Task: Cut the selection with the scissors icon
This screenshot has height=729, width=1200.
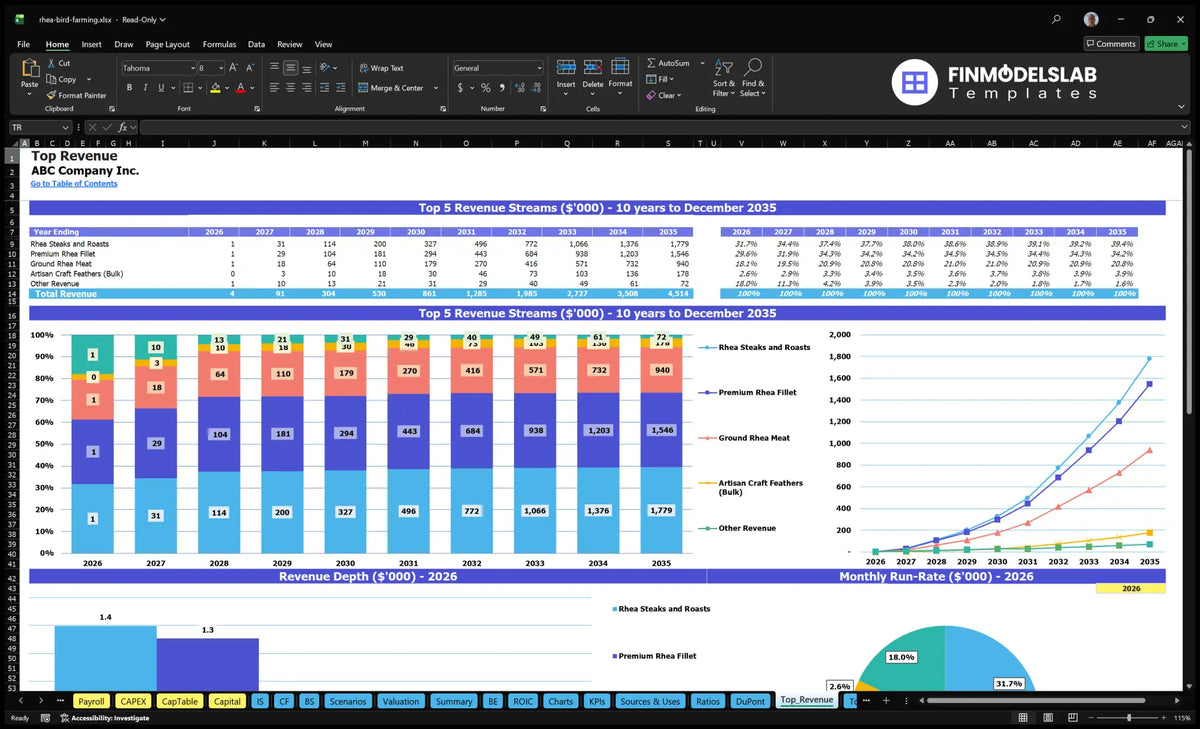Action: [x=52, y=63]
